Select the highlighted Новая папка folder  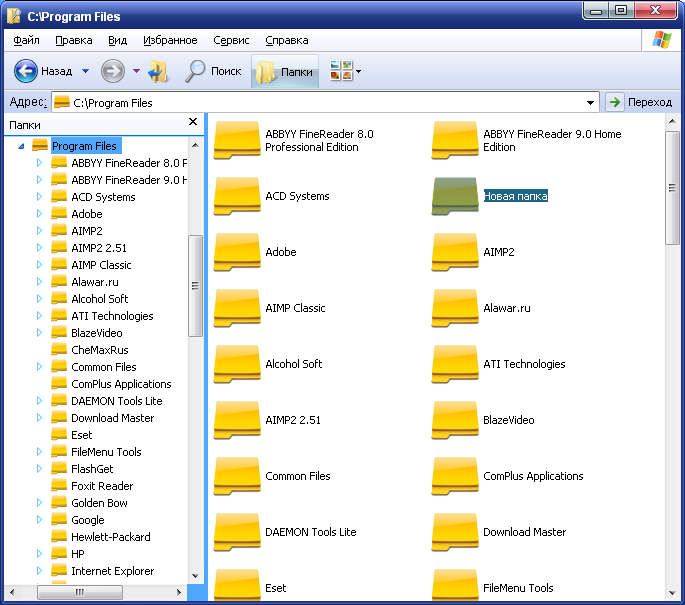coord(455,196)
